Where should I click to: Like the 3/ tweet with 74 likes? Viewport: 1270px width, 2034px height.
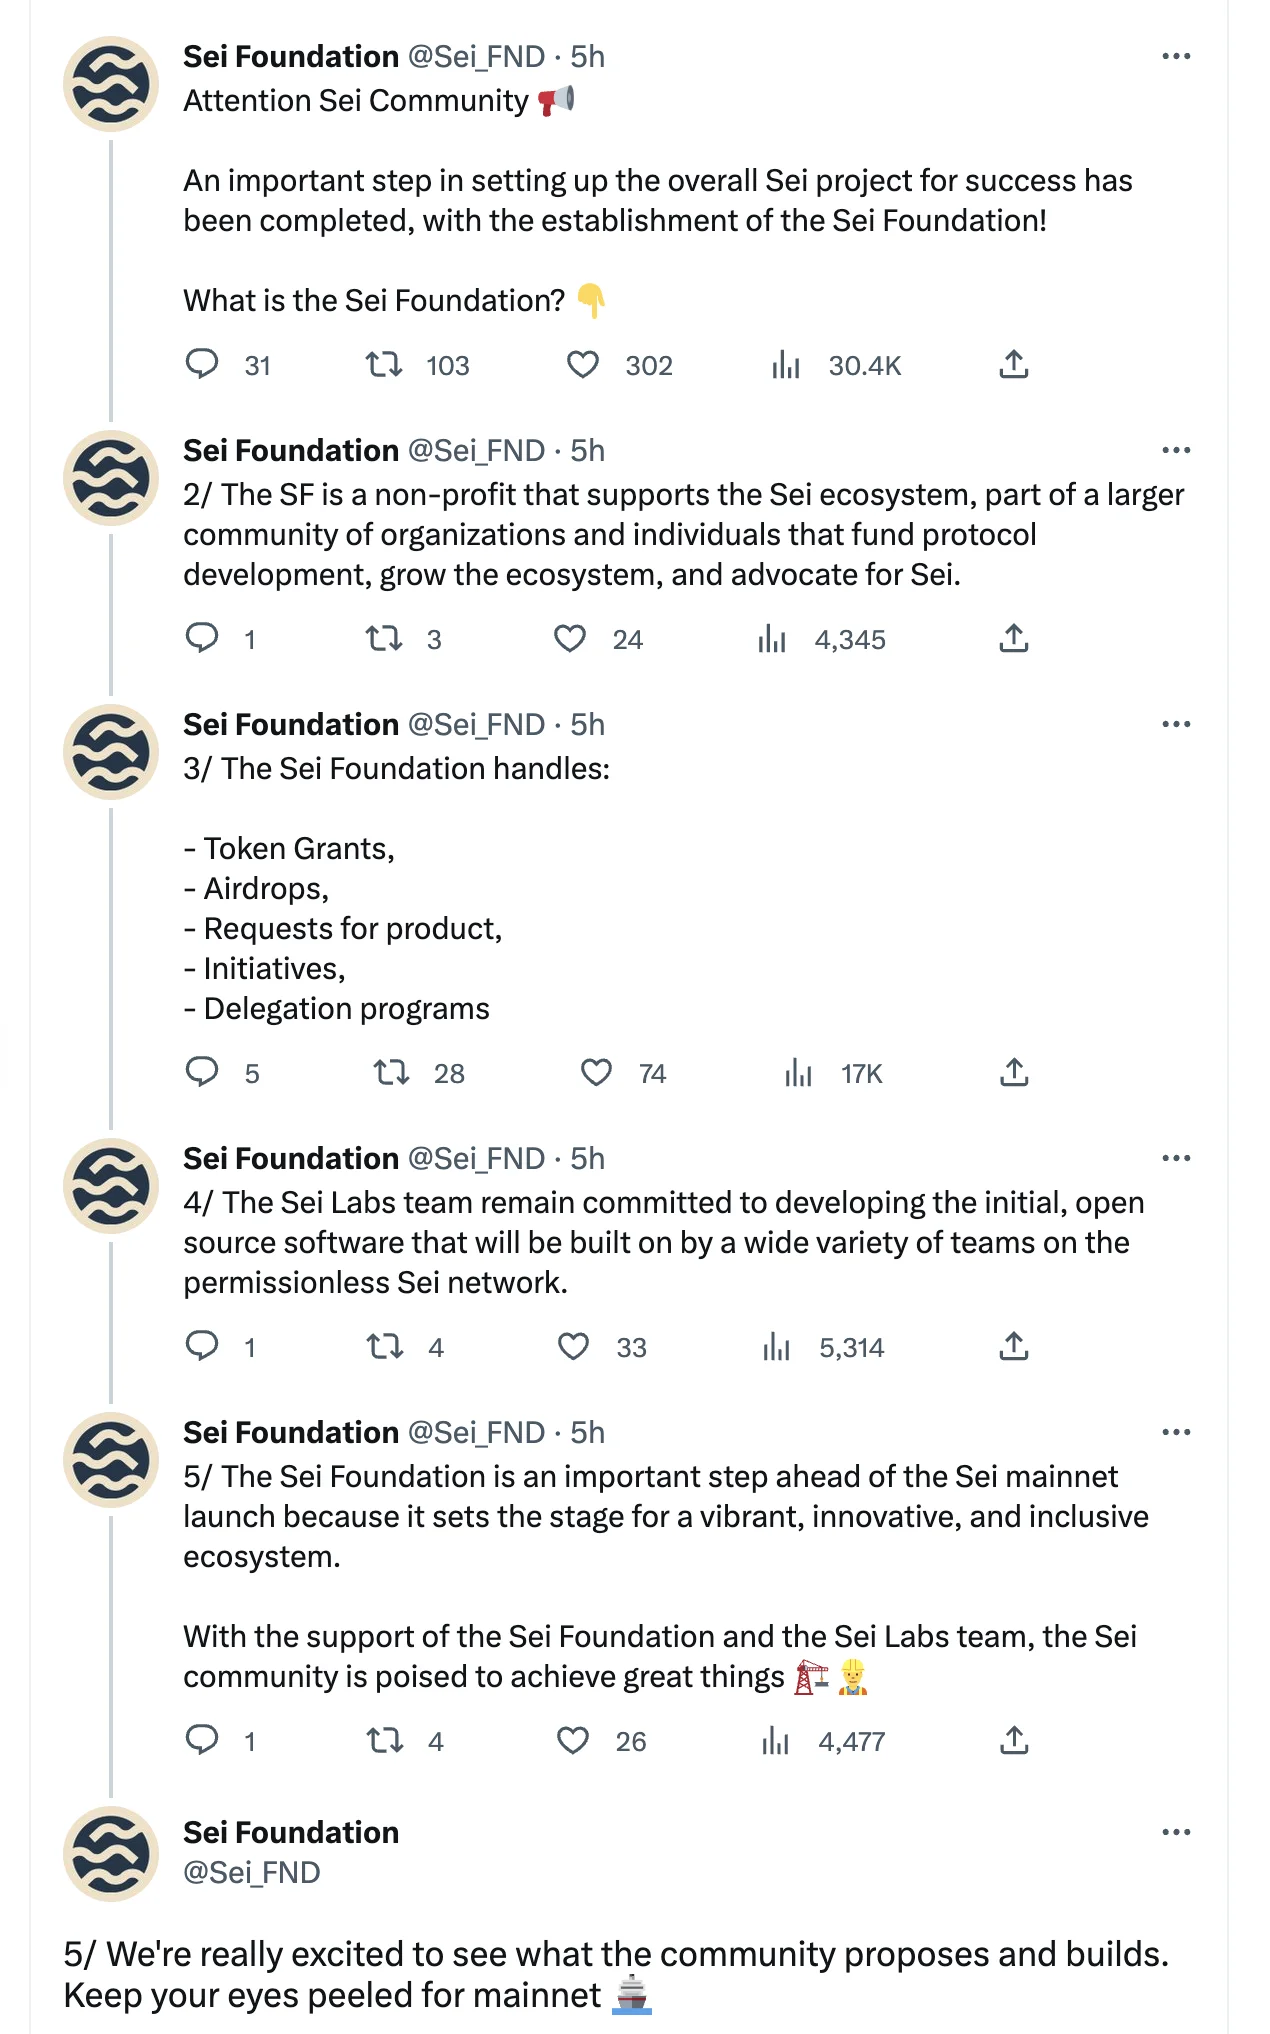(x=596, y=1073)
